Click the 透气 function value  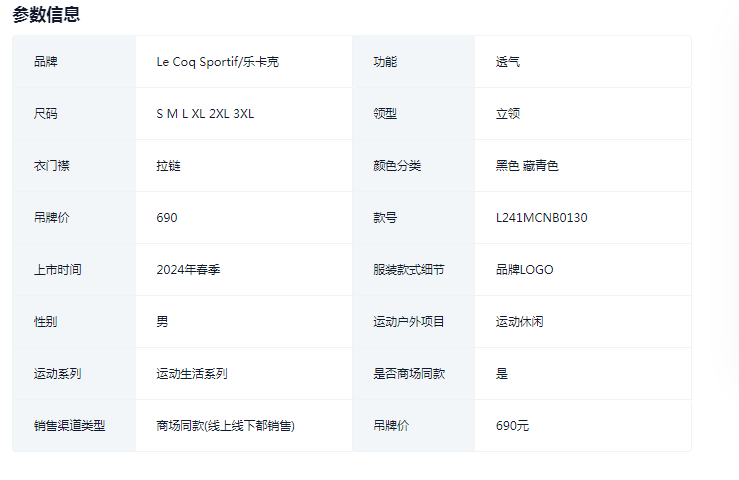pos(508,62)
